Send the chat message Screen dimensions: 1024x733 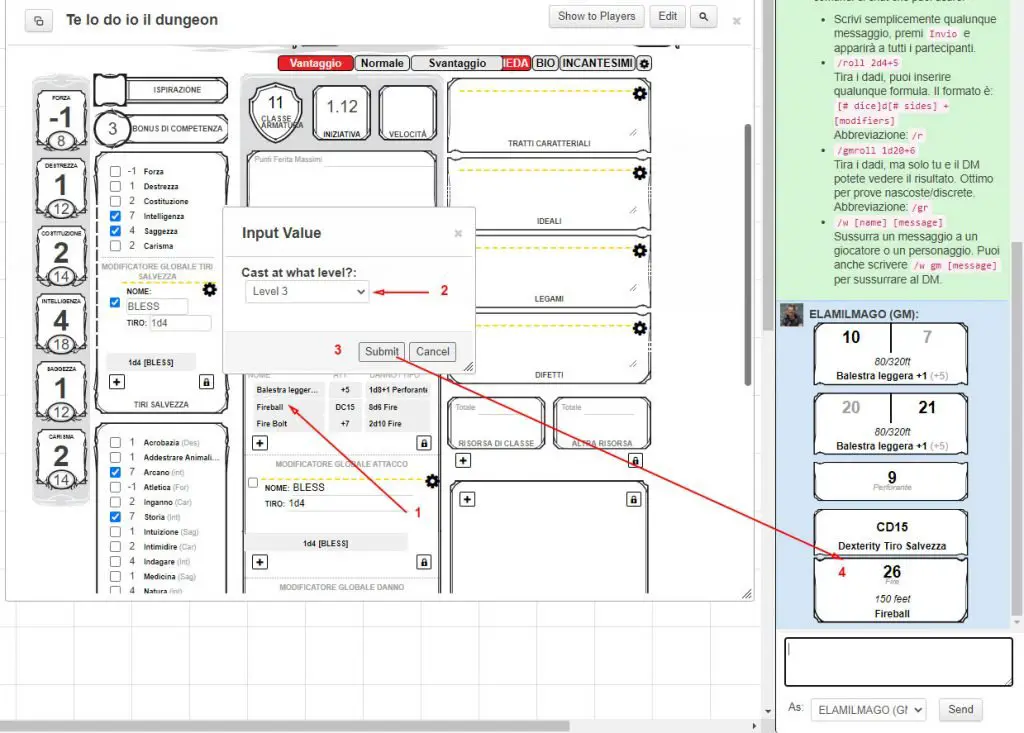tap(961, 709)
